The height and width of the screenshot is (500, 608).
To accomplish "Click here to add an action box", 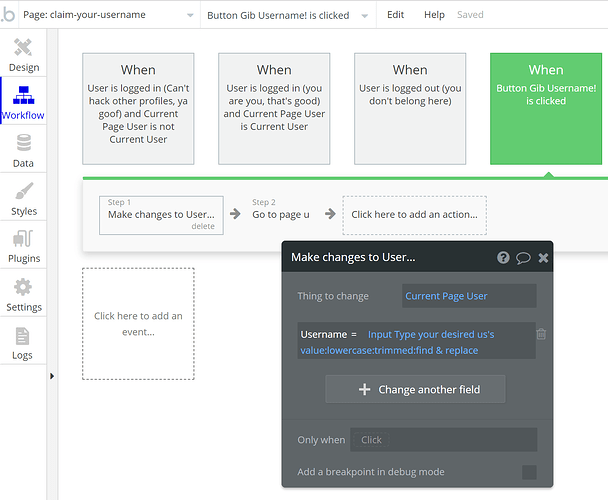I will (x=414, y=214).
